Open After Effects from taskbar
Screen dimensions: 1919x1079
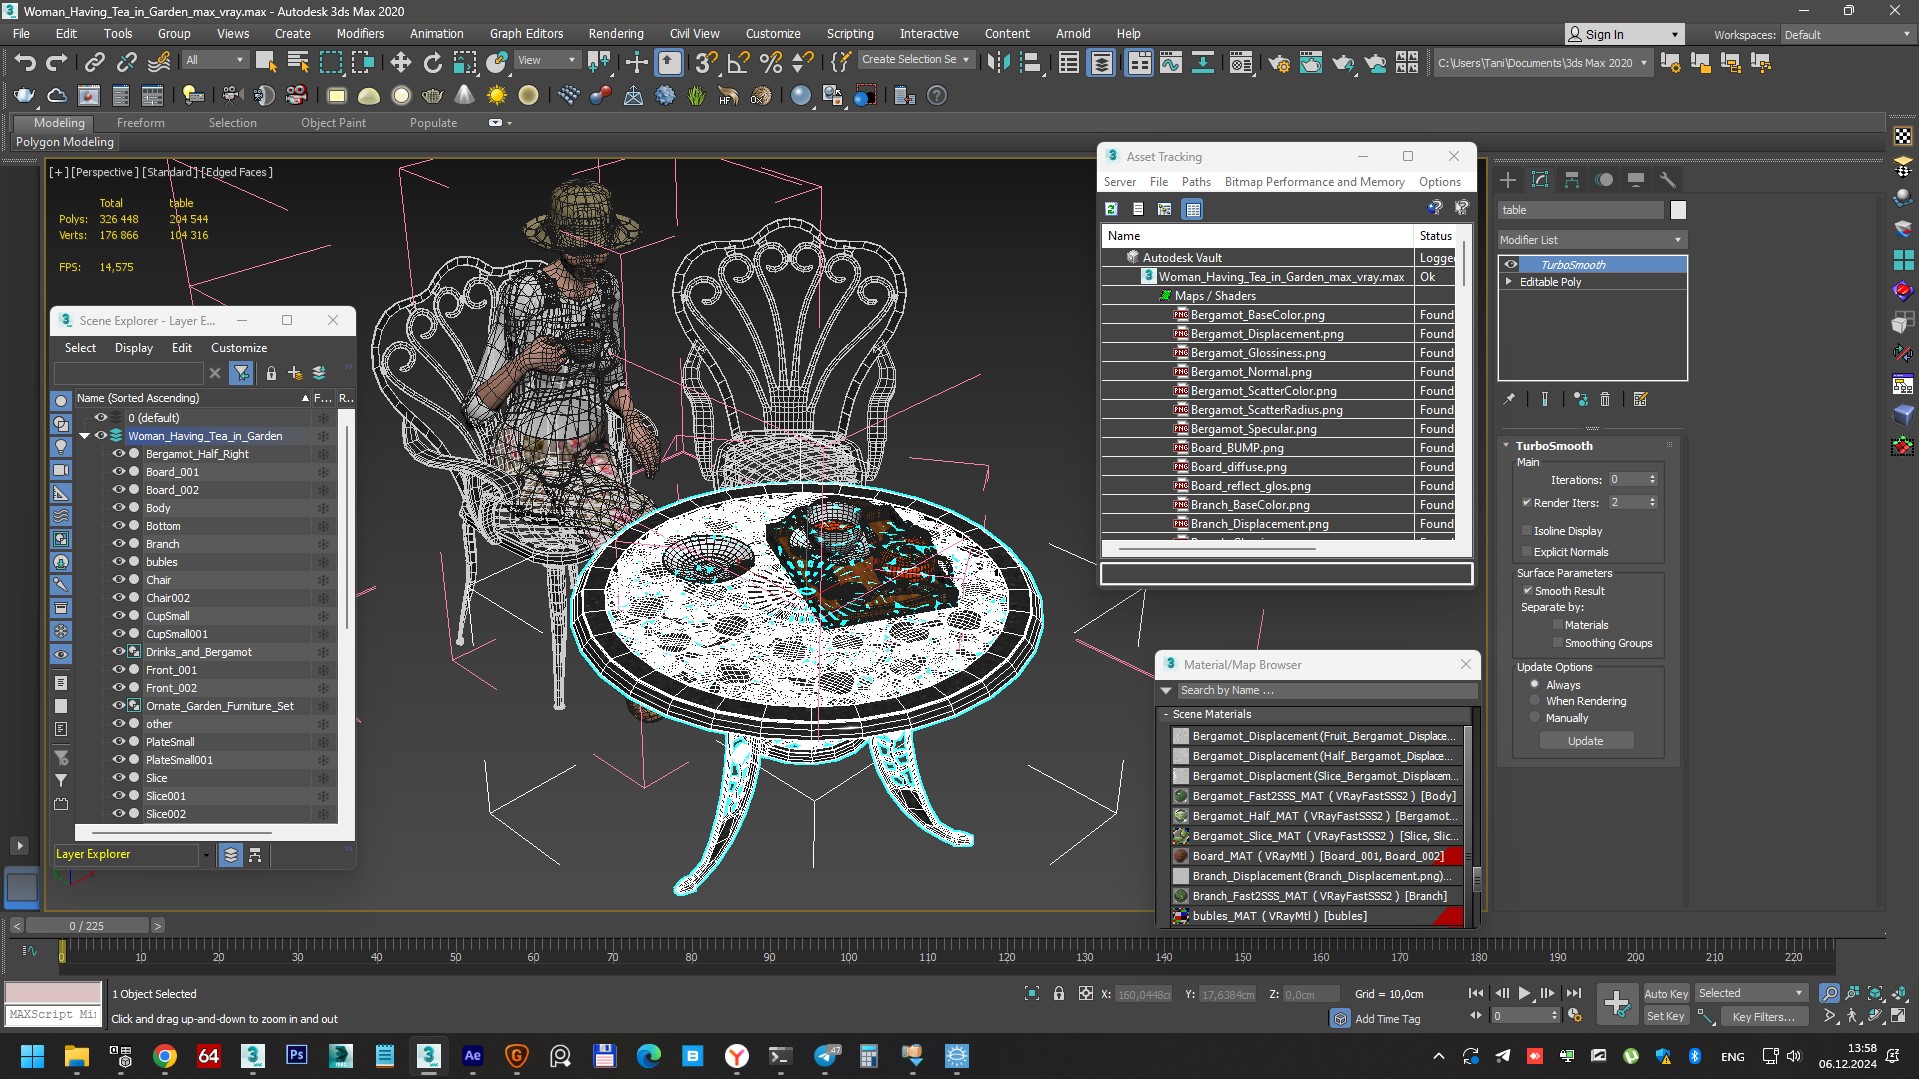coord(472,1056)
